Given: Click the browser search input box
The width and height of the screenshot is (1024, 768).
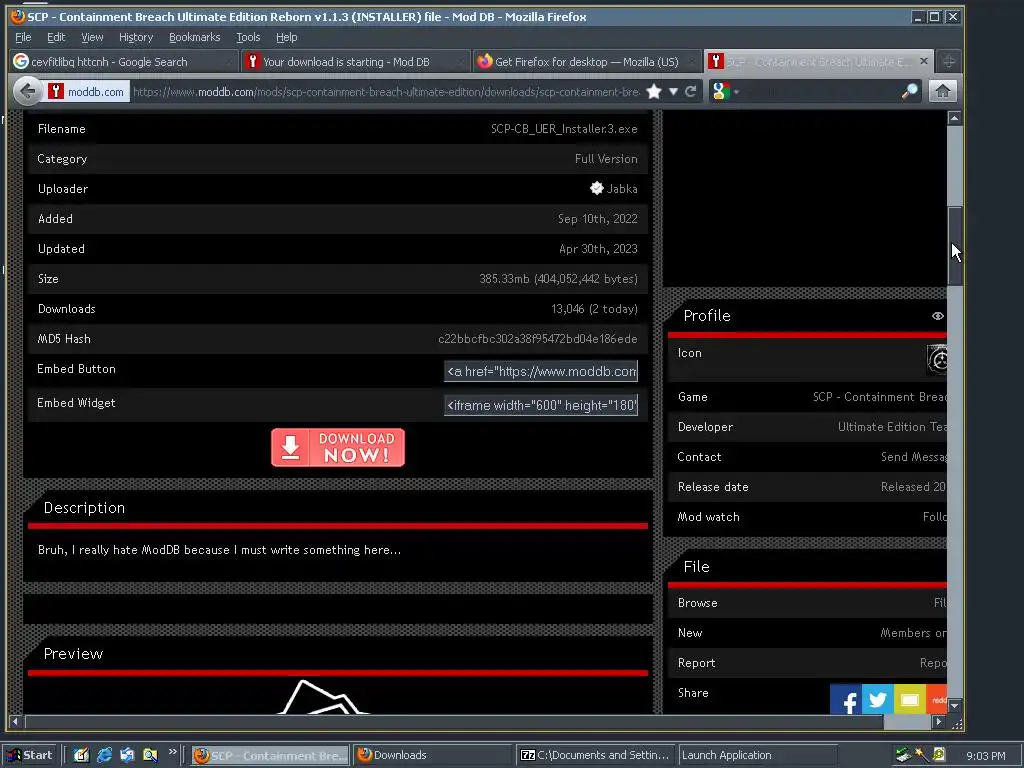Looking at the screenshot, I should 822,91.
